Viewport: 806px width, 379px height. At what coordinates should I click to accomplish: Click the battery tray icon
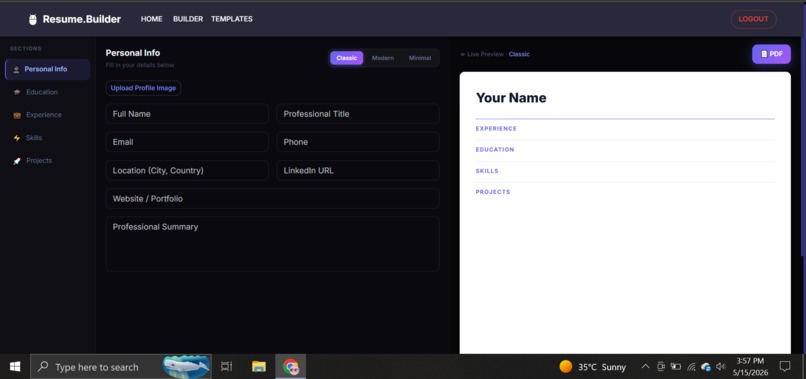point(675,367)
